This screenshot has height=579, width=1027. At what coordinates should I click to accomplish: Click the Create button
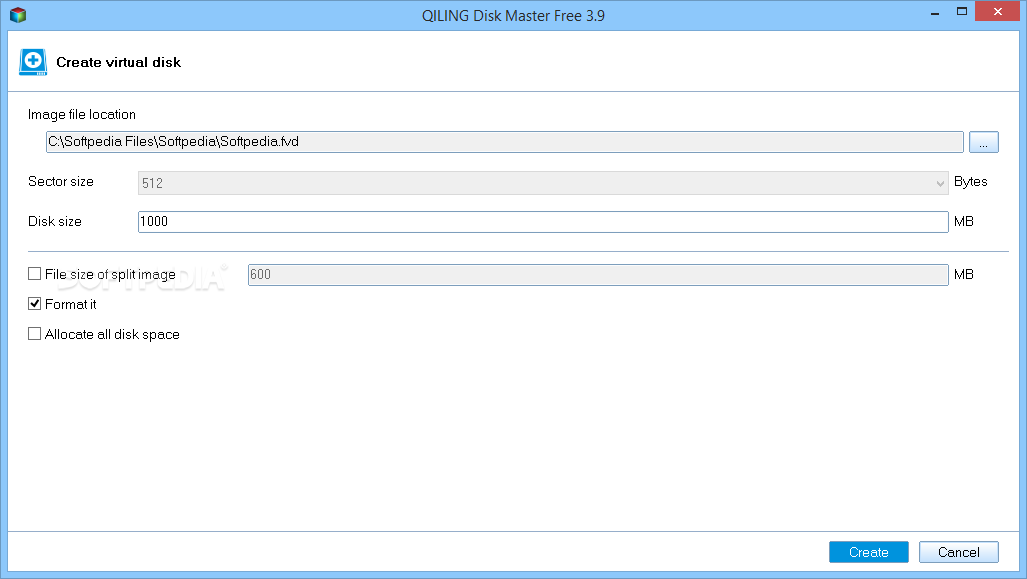coord(868,552)
